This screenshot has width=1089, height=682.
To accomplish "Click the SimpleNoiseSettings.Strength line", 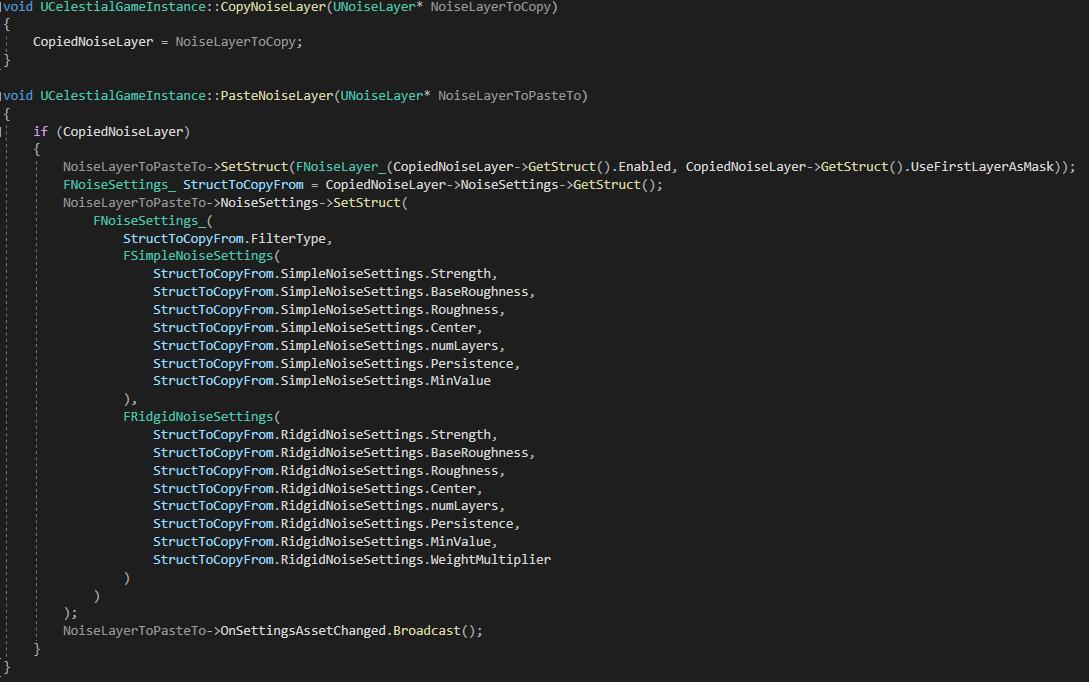I will (x=325, y=274).
